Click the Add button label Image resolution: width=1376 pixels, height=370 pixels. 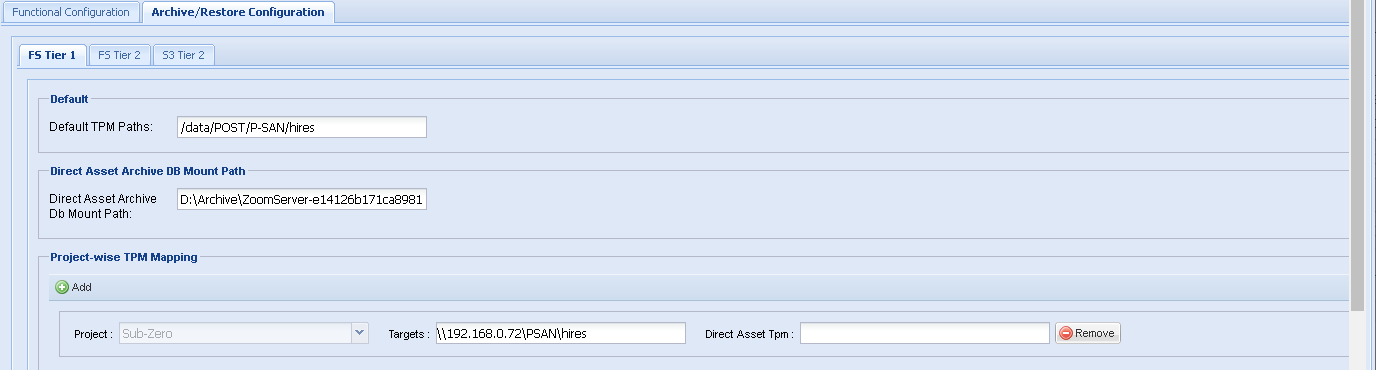(82, 287)
